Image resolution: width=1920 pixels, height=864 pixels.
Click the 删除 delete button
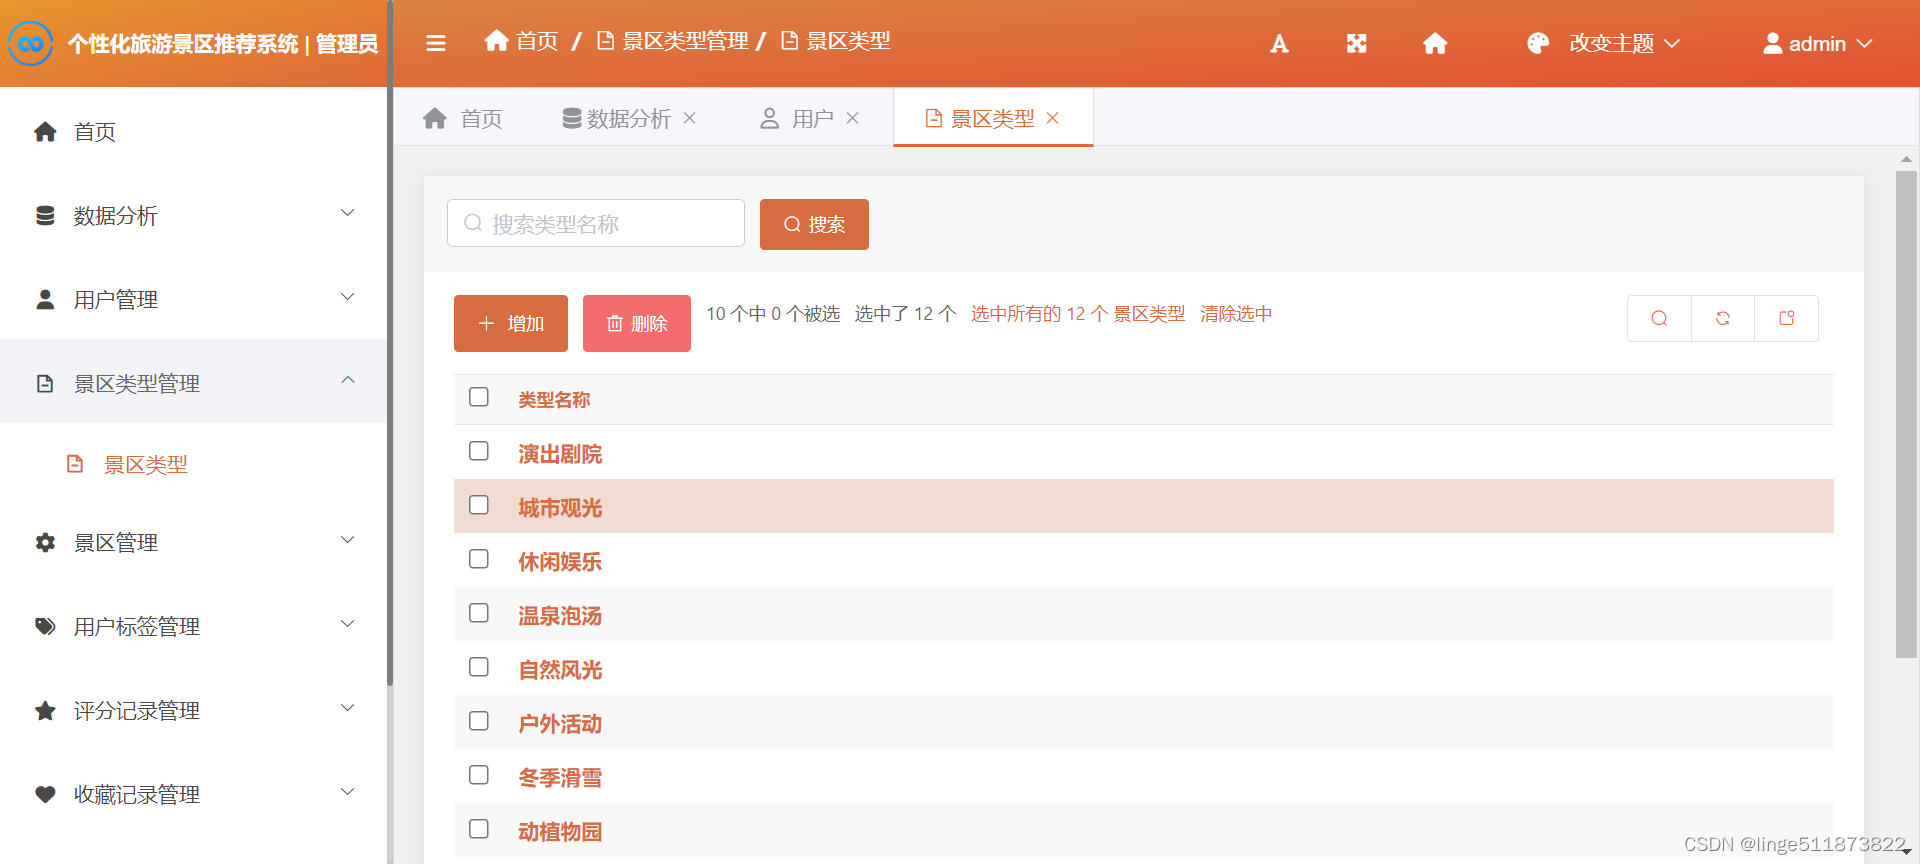pos(637,323)
